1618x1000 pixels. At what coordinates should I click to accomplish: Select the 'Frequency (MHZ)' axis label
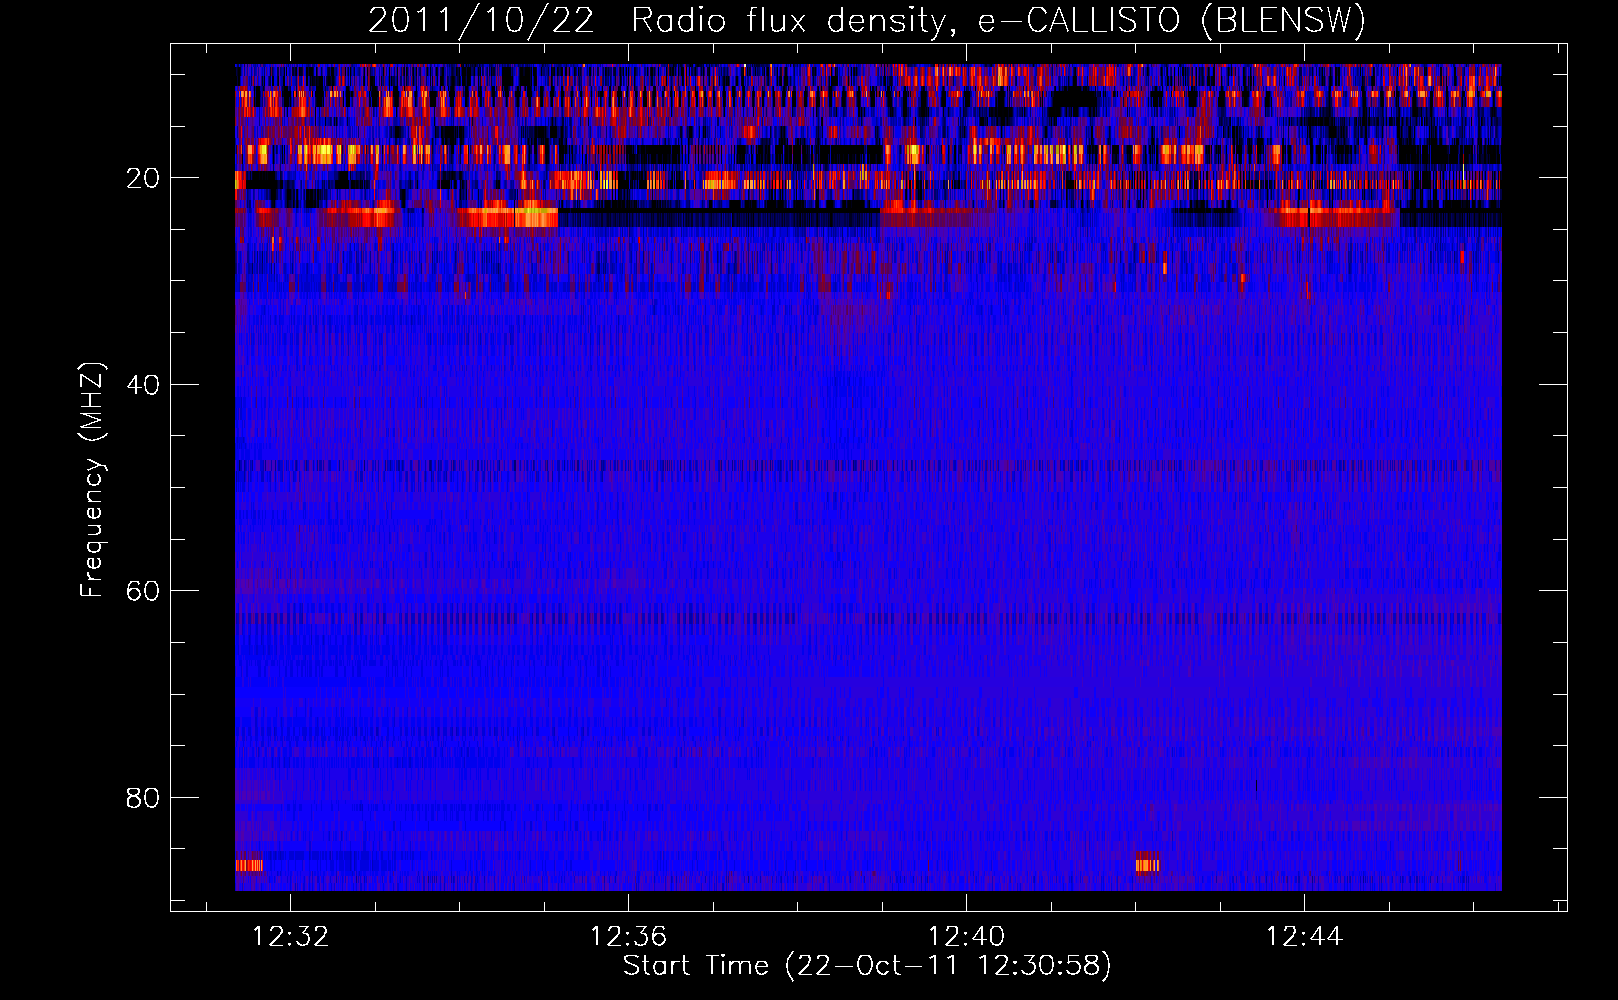(x=91, y=480)
